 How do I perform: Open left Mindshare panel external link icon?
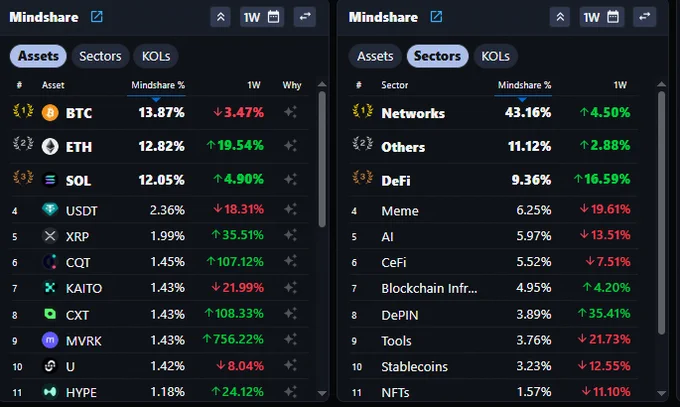point(96,17)
